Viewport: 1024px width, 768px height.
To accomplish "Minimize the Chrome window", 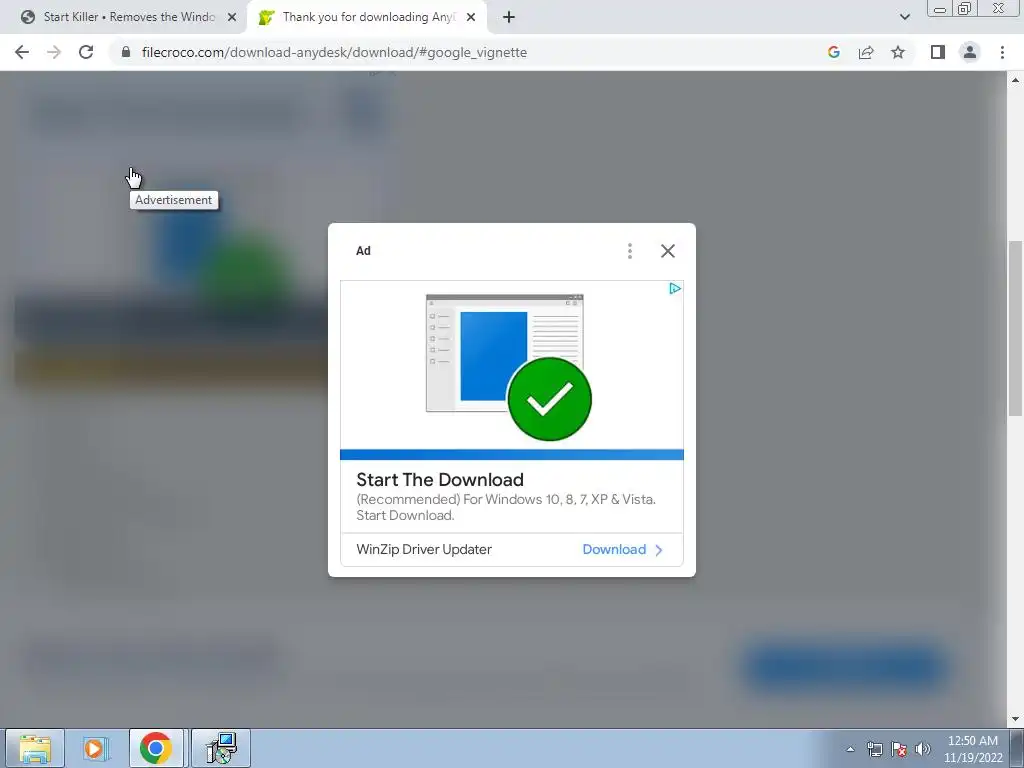I will tap(940, 9).
